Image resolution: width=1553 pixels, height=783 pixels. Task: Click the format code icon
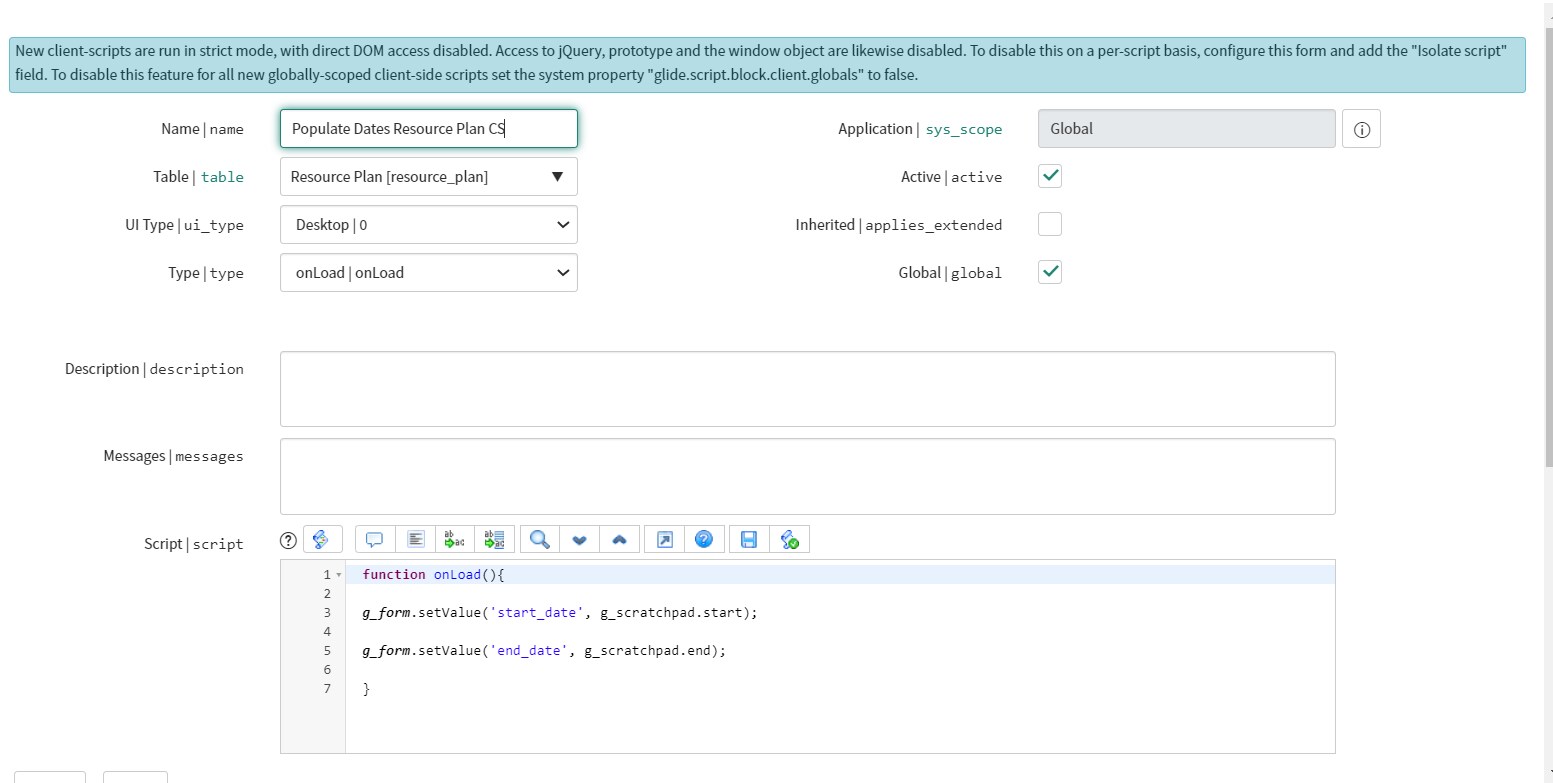coord(416,540)
